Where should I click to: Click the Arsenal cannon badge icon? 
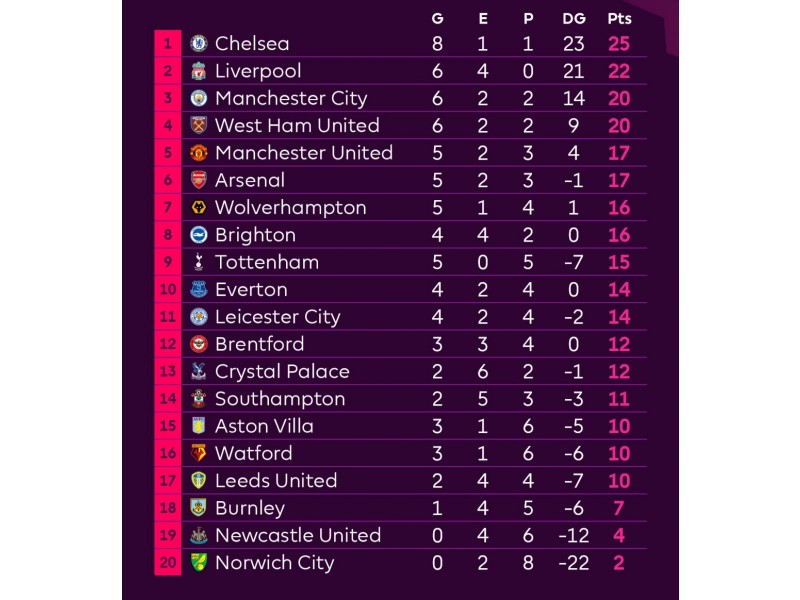tap(198, 180)
